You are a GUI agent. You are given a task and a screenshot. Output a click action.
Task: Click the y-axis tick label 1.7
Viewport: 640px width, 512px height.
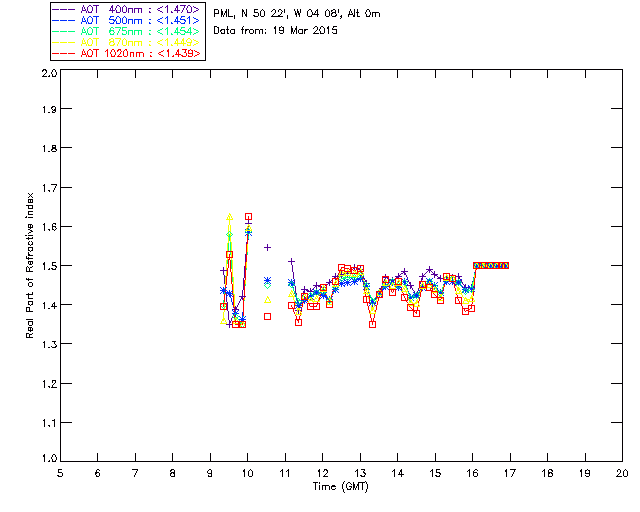pos(49,188)
